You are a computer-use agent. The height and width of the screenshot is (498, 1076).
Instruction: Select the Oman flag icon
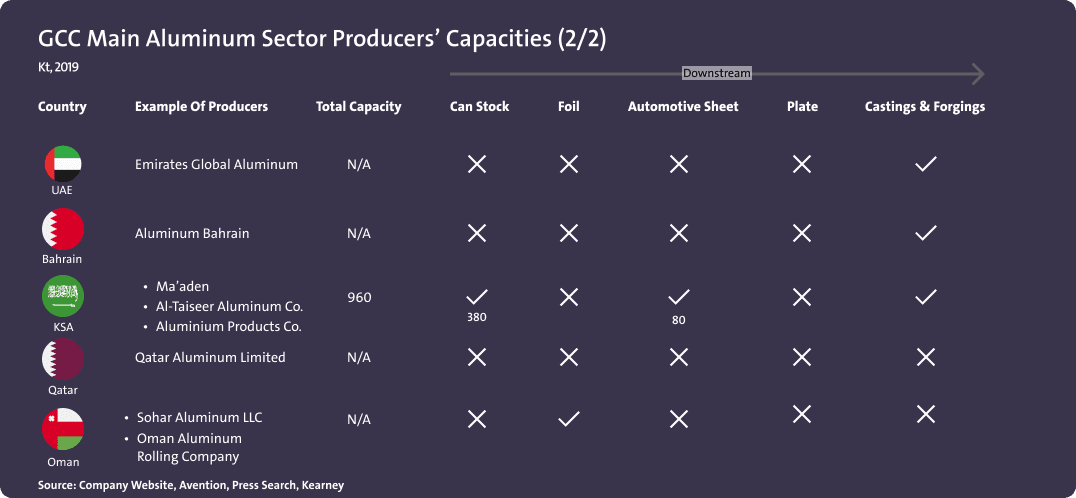point(62,429)
